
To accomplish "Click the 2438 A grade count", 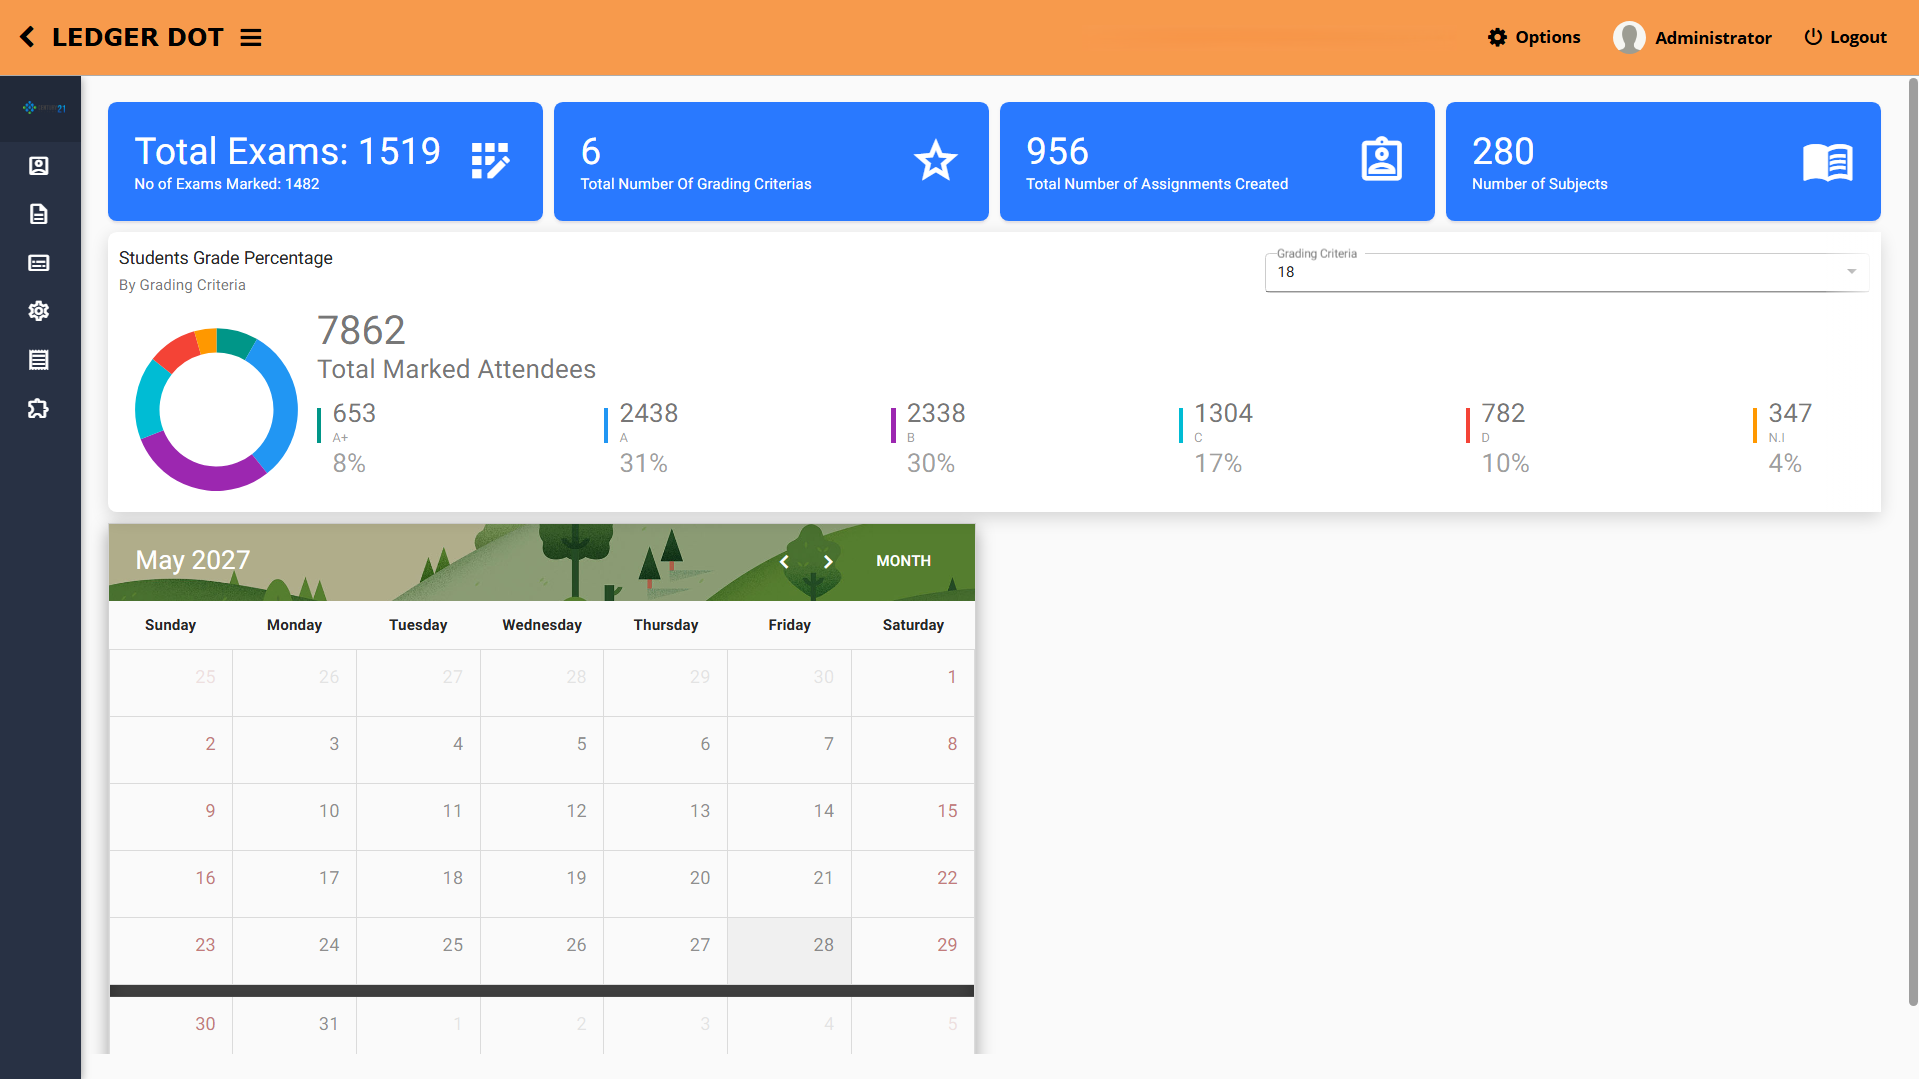I will 649,413.
